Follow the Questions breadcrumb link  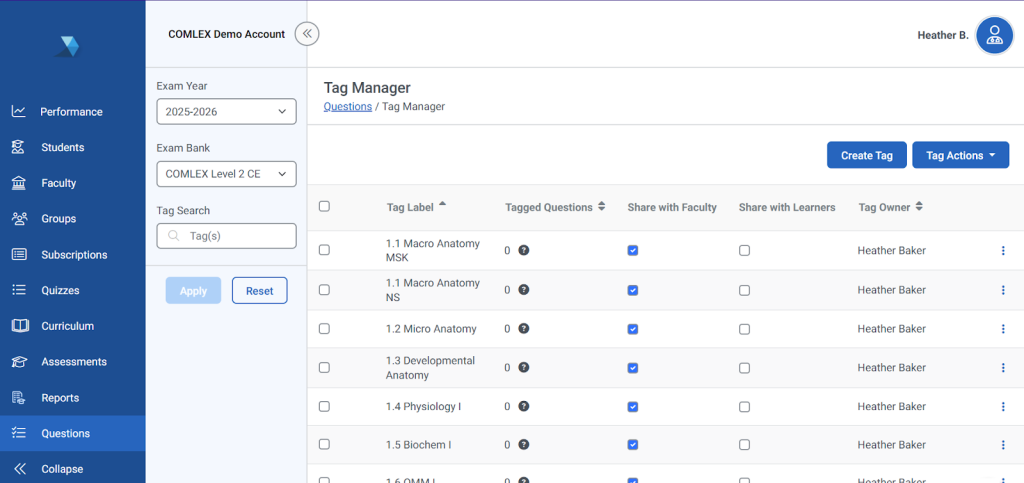click(347, 106)
